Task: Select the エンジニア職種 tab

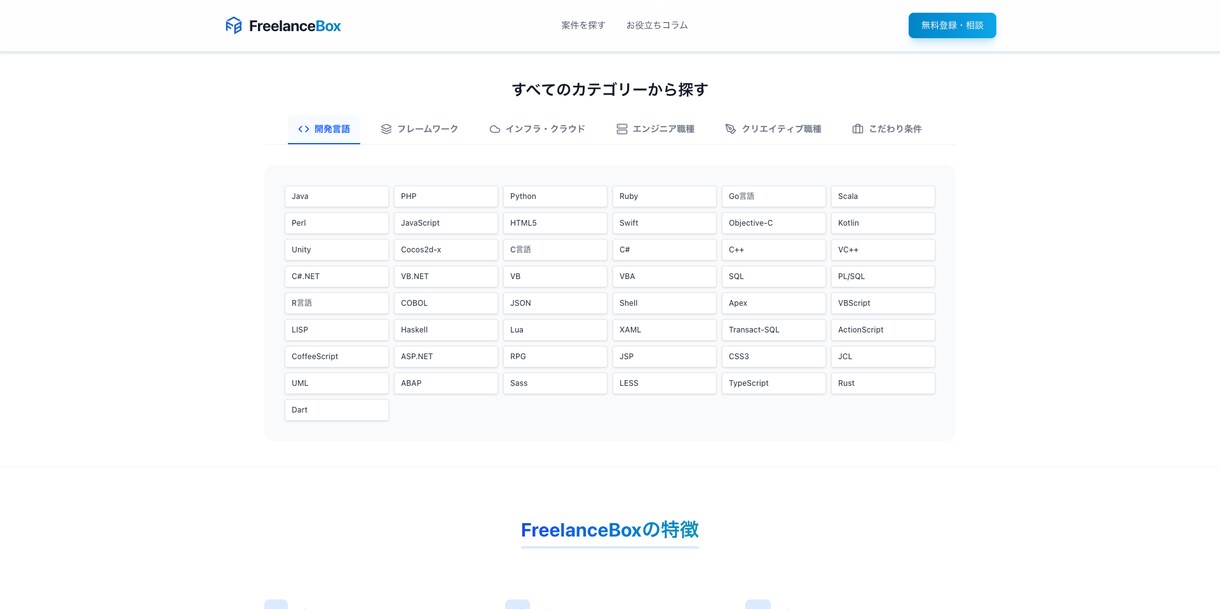Action: pyautogui.click(x=656, y=129)
